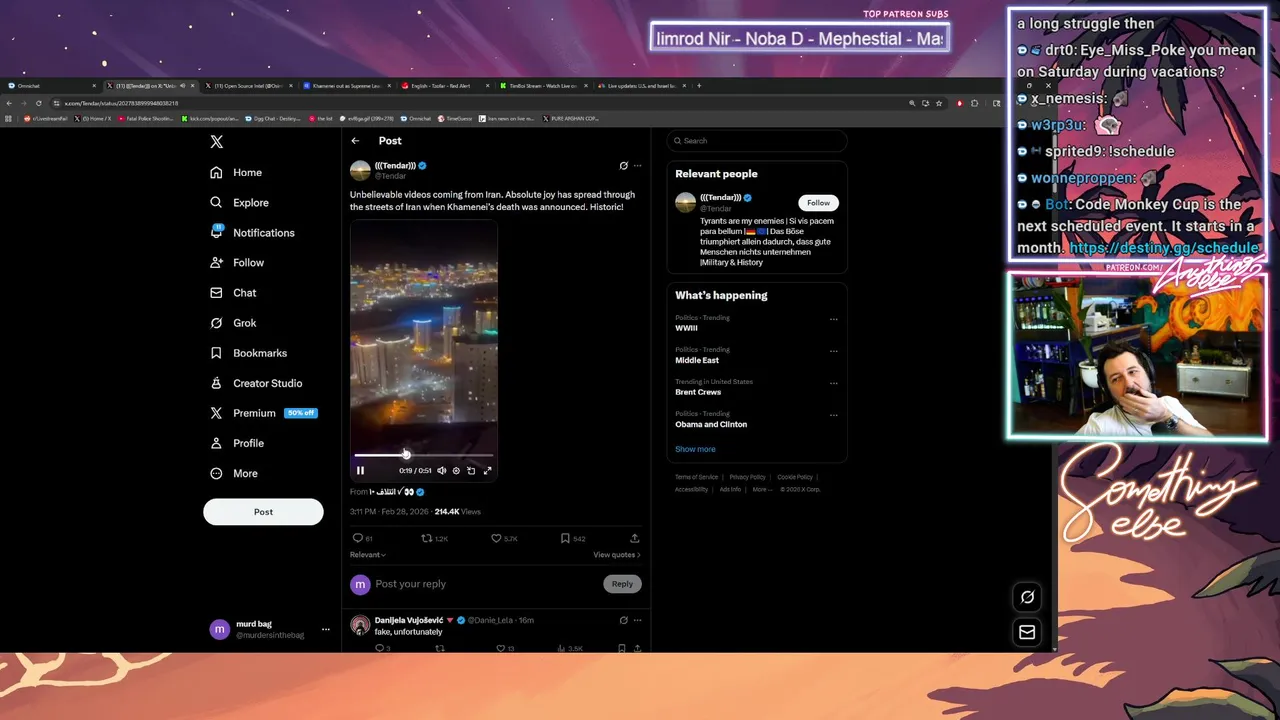Viewport: 1280px width, 720px height.
Task: Click Grok icon on Danijela's reply
Action: point(623,620)
